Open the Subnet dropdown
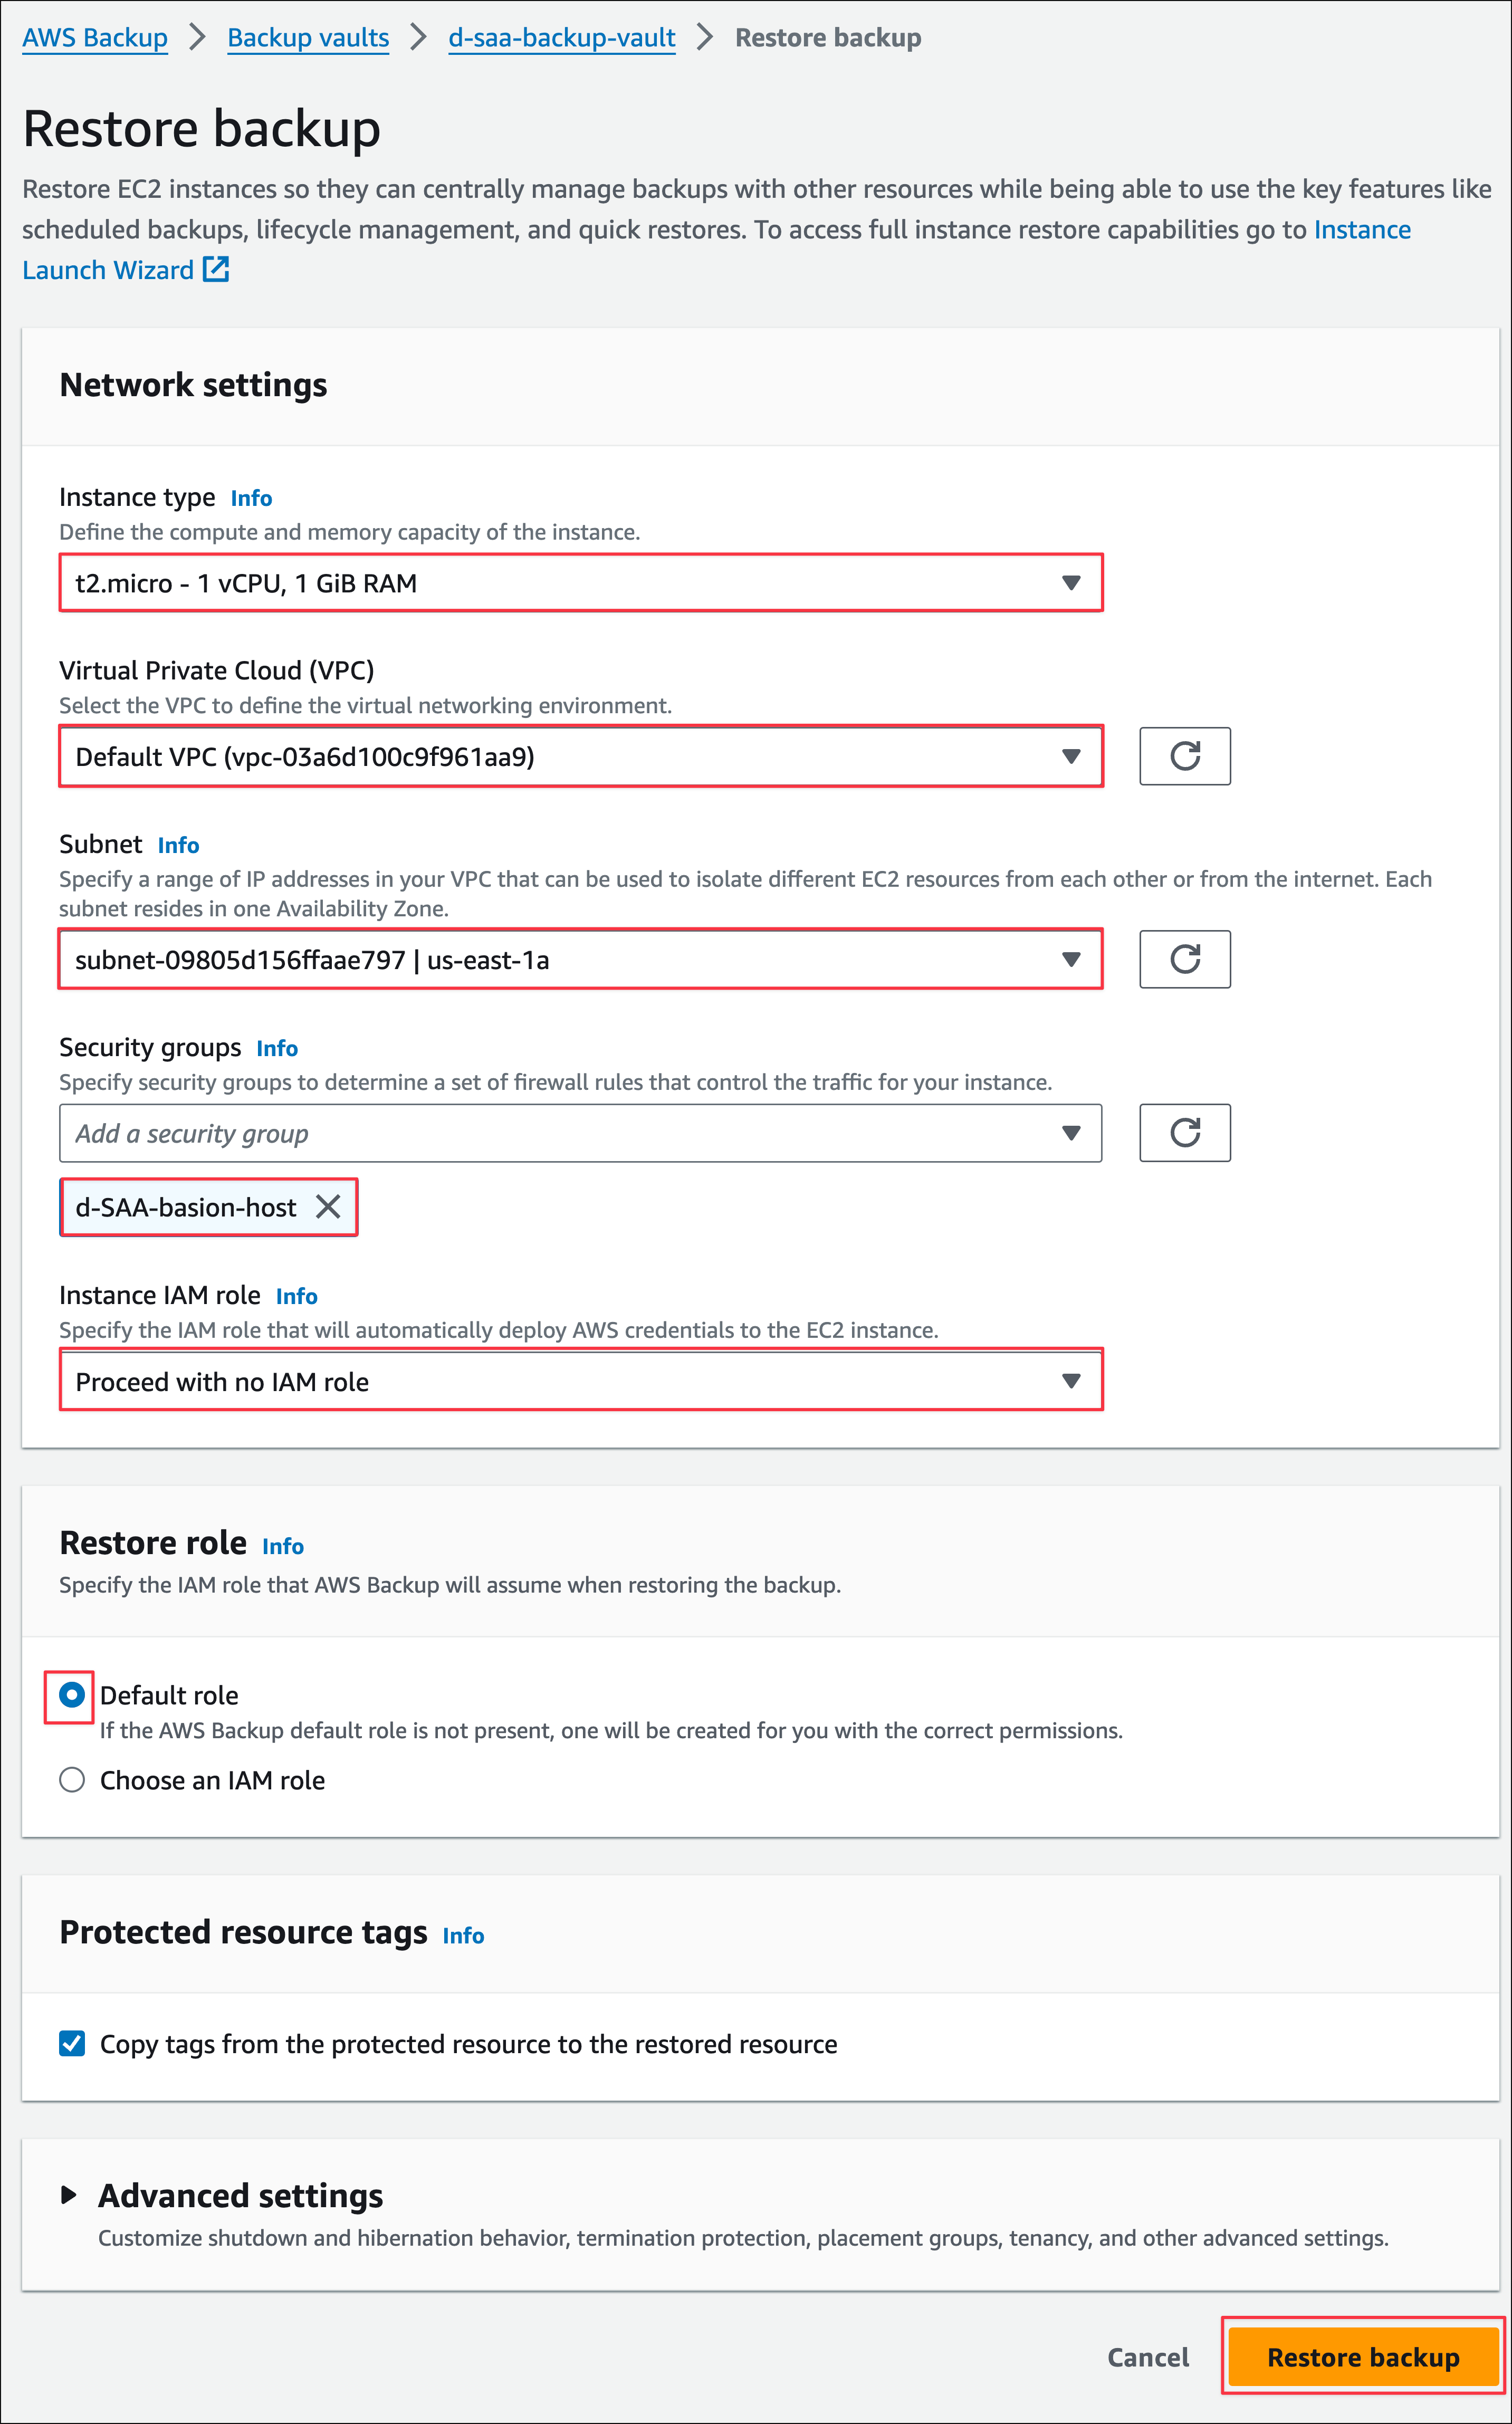The width and height of the screenshot is (1512, 2424). pyautogui.click(x=580, y=960)
